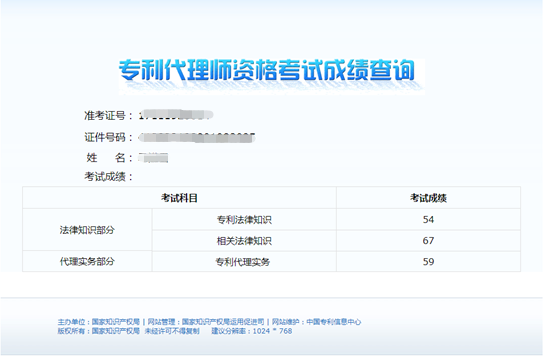This screenshot has height=362, width=554.
Task: Select the 准考证号 label
Action: point(108,115)
